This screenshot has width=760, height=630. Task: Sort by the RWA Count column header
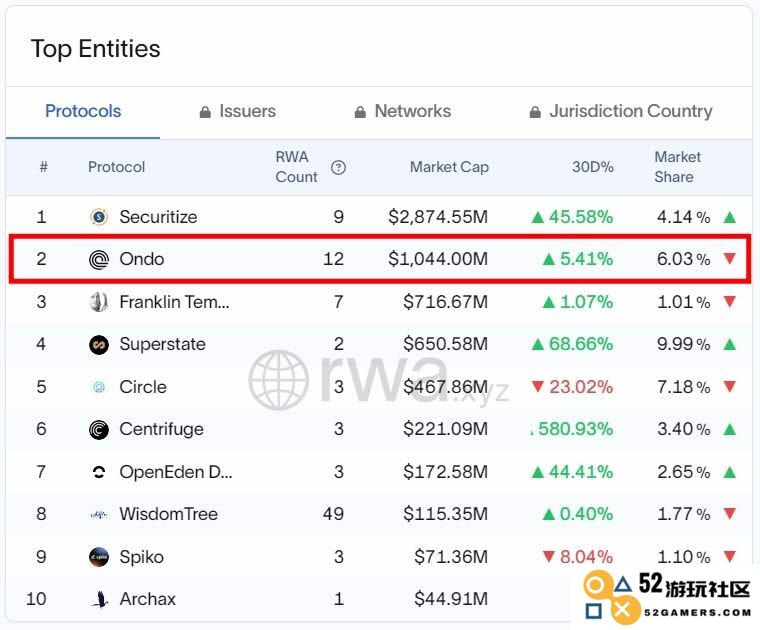click(x=296, y=167)
